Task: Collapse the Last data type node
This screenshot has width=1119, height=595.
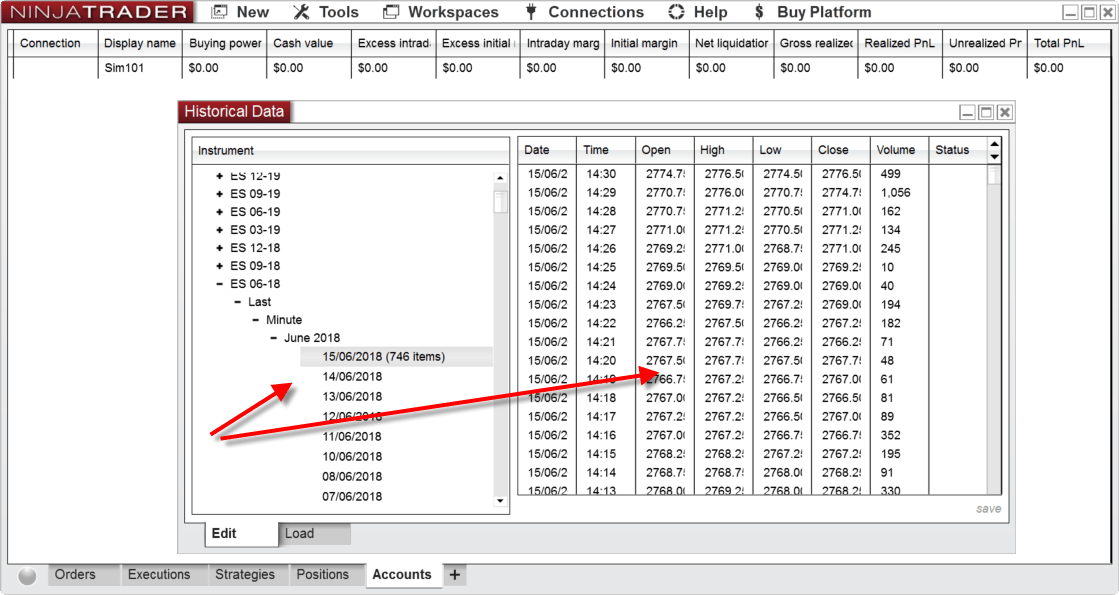Action: (238, 302)
